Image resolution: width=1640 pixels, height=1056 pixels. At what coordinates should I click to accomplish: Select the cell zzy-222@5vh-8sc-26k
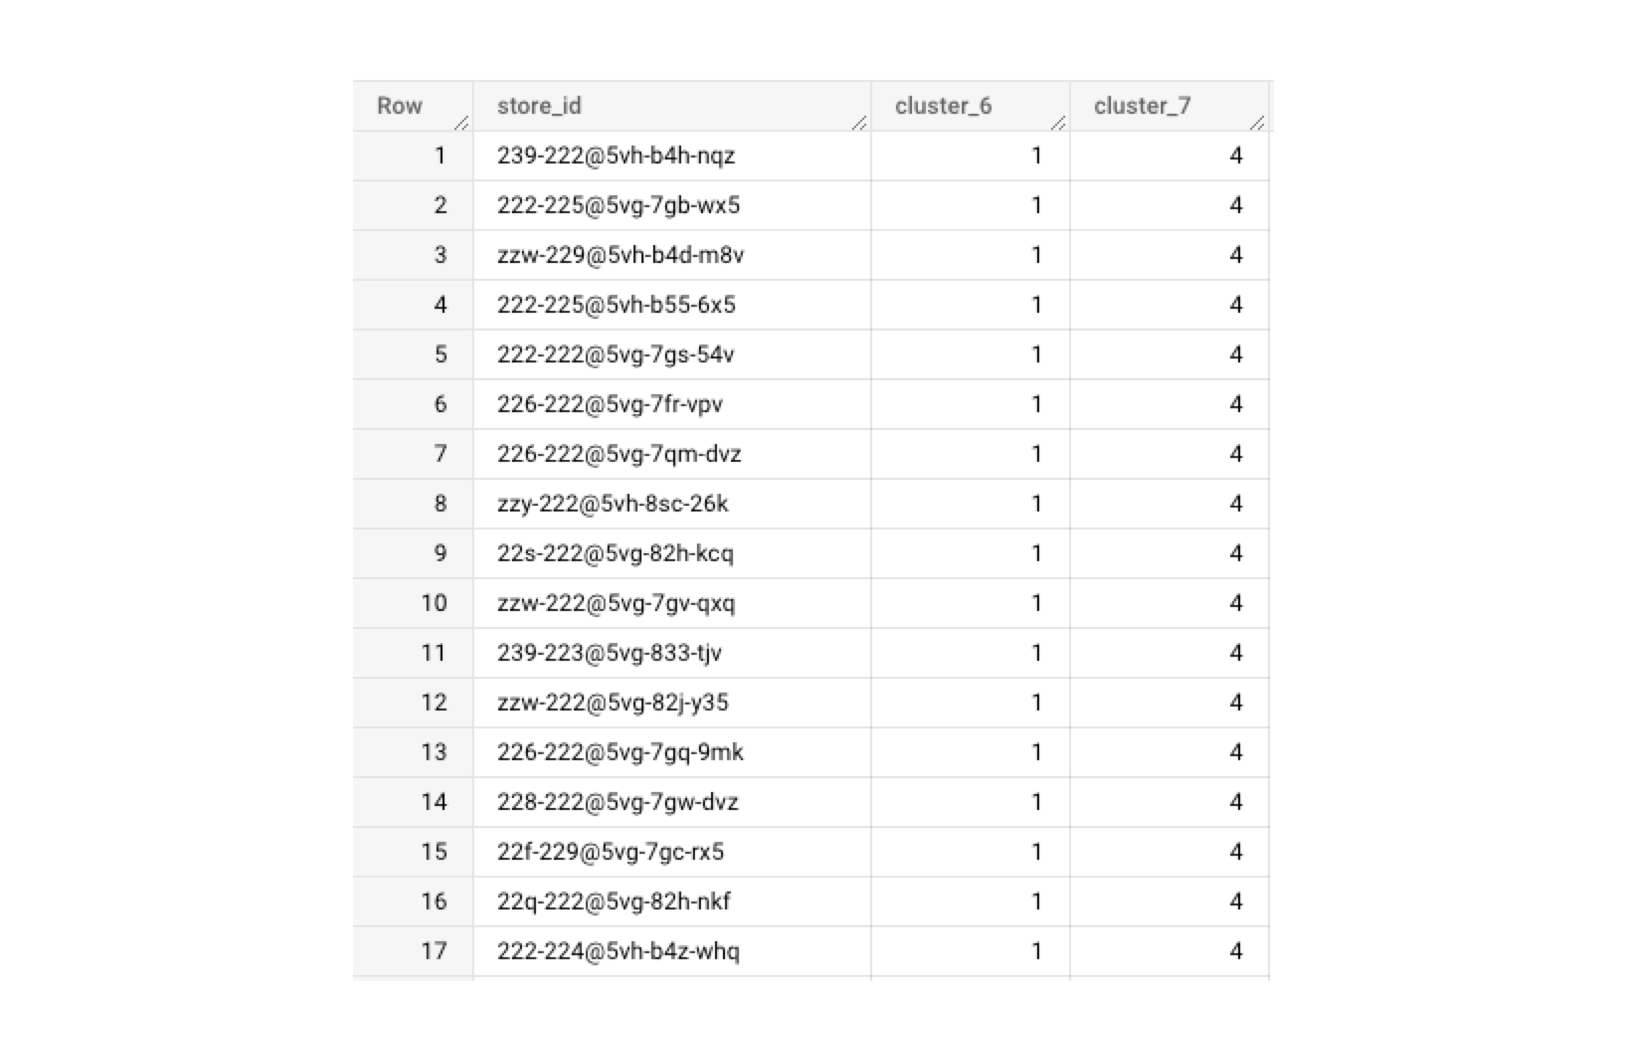[x=613, y=504]
